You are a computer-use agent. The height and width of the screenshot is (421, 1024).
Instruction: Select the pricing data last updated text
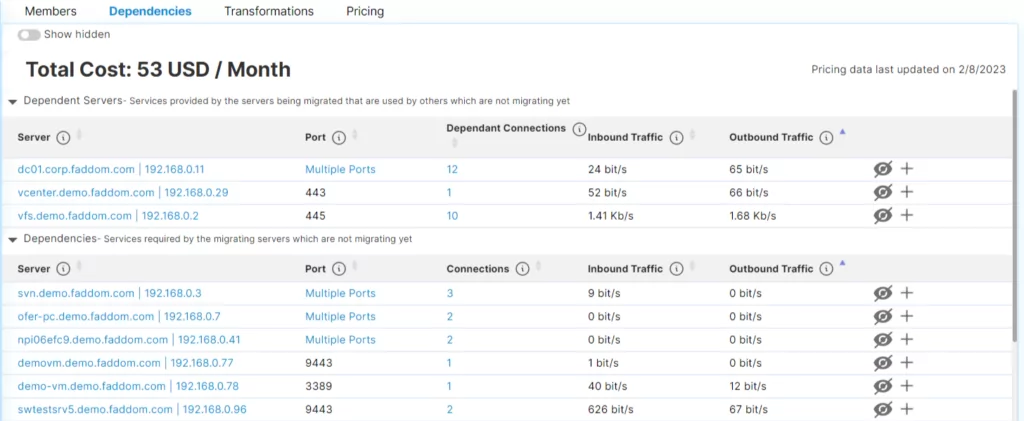point(908,70)
